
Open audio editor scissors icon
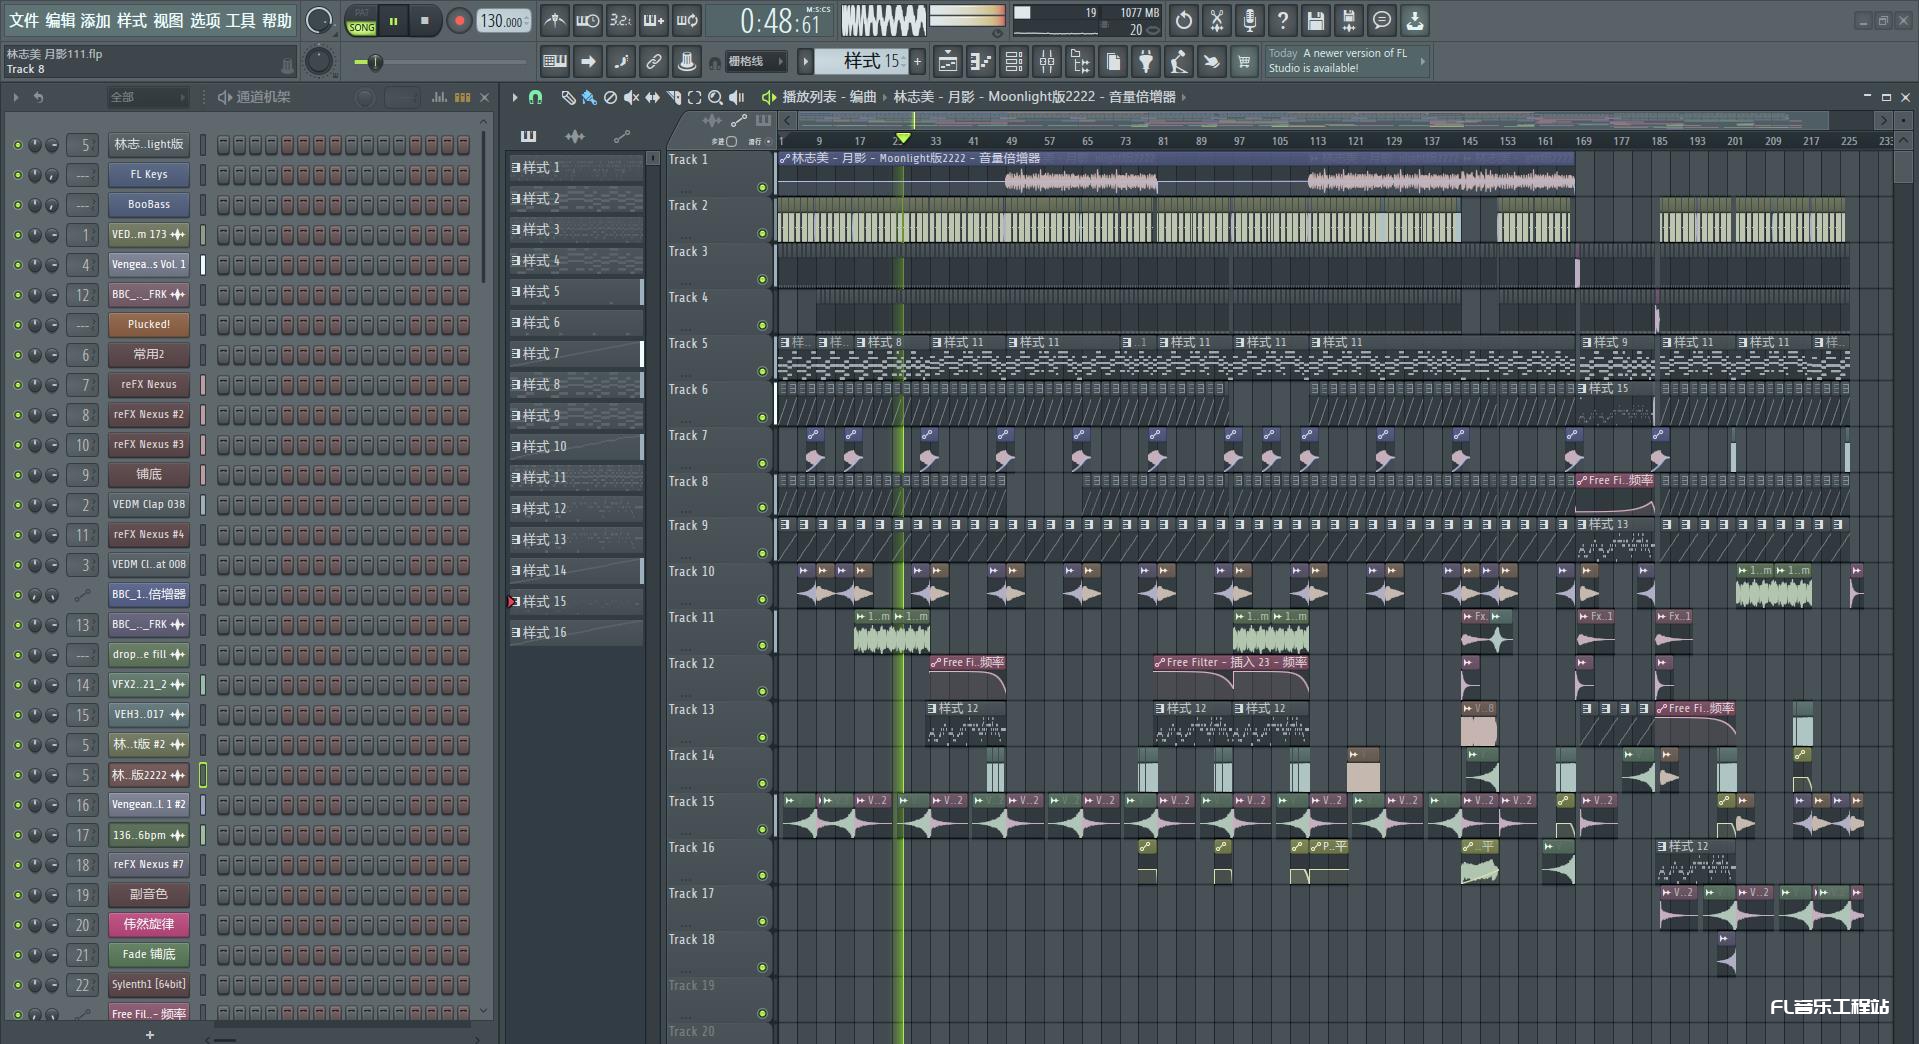1217,20
